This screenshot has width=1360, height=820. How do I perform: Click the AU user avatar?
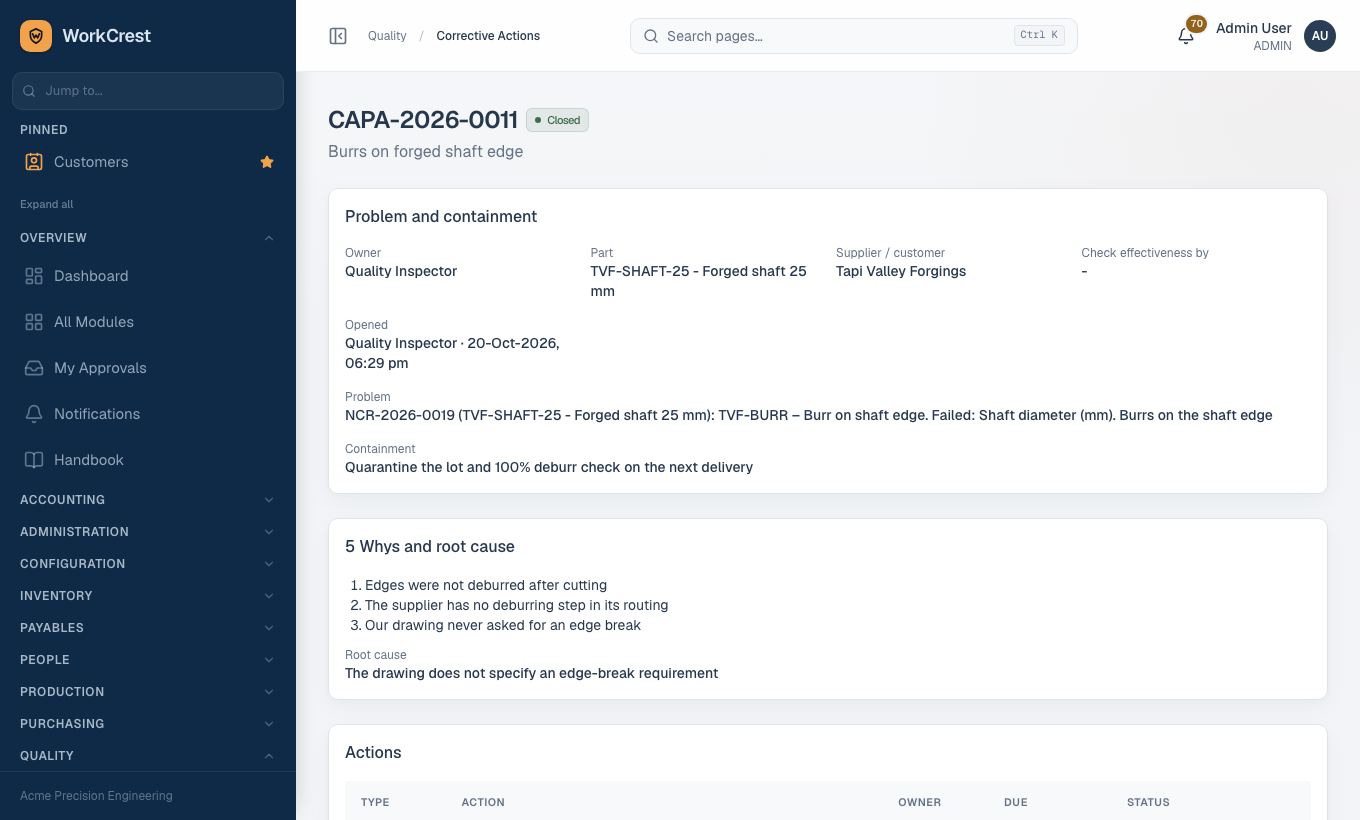tap(1320, 36)
